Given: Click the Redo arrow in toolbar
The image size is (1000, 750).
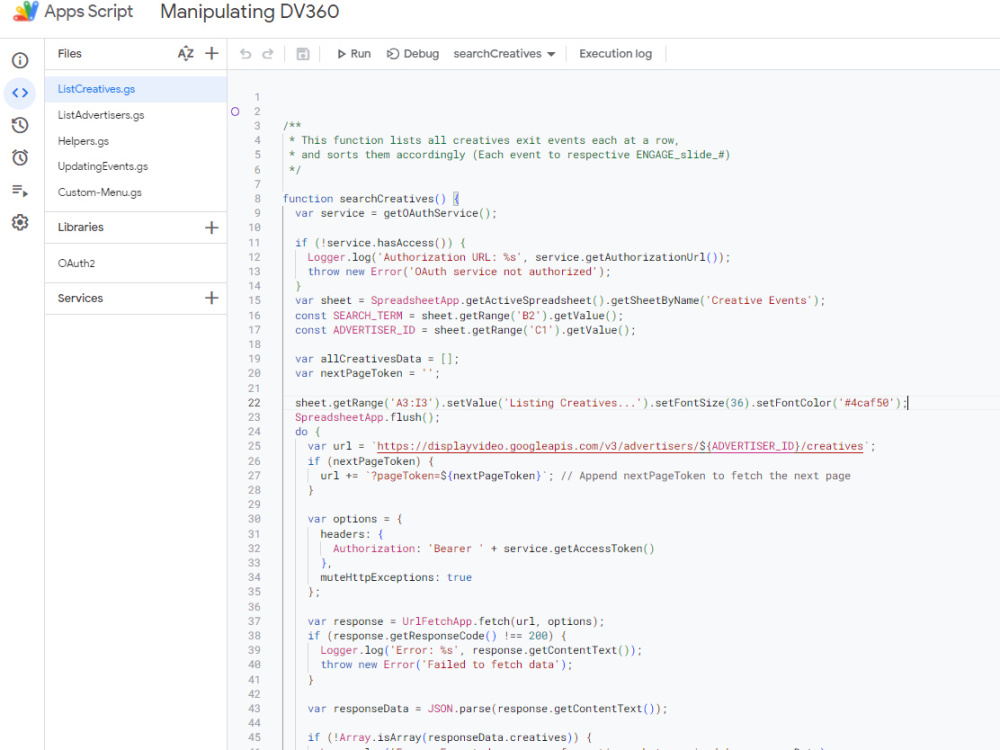Looking at the screenshot, I should pos(268,54).
